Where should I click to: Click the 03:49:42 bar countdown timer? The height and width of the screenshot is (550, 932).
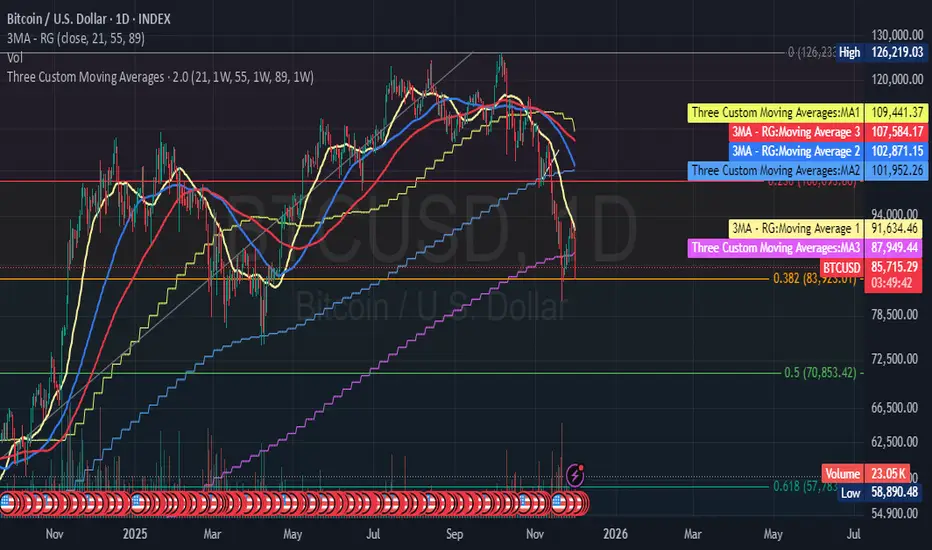(x=891, y=283)
